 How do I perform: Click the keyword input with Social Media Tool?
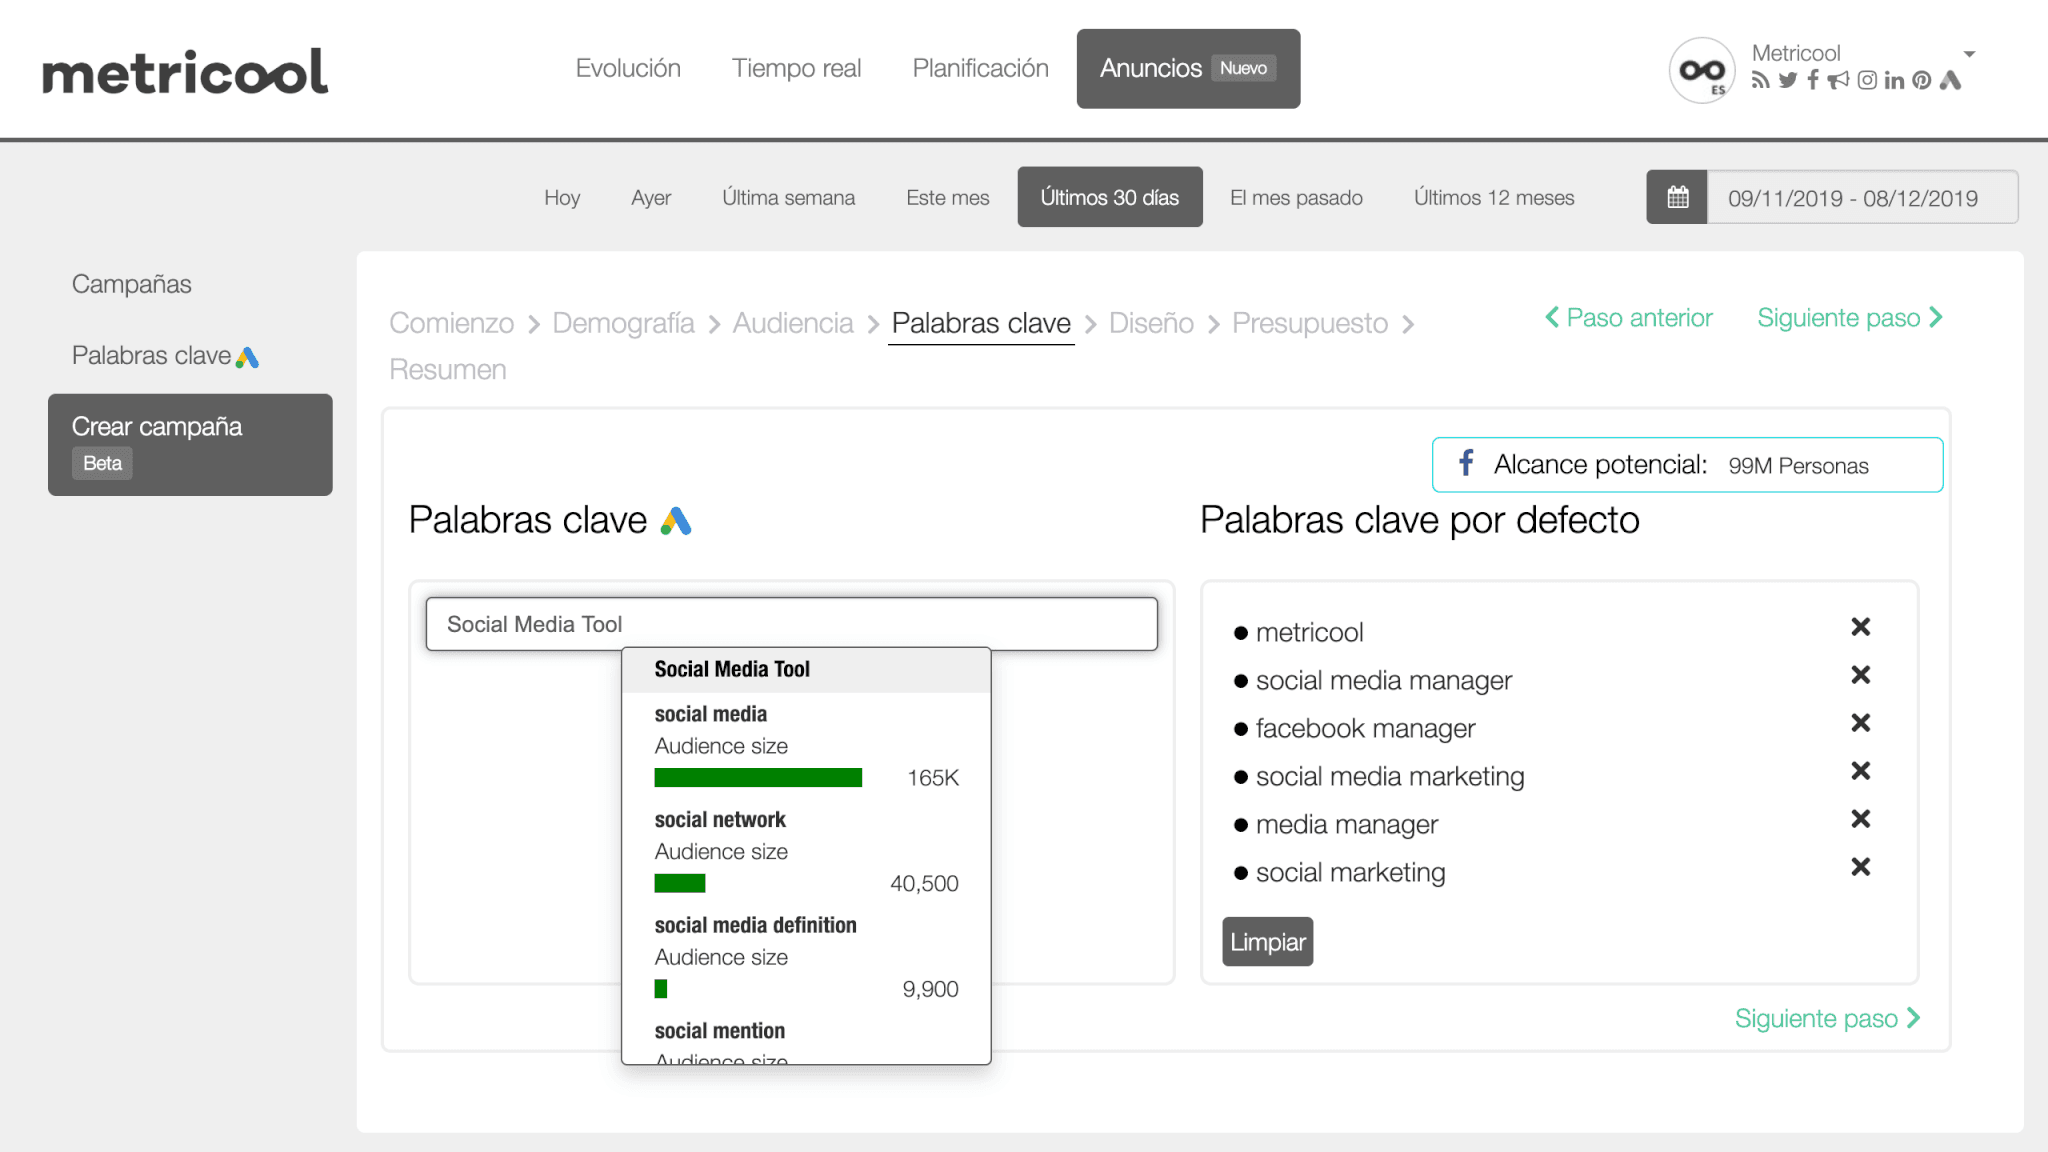(792, 624)
